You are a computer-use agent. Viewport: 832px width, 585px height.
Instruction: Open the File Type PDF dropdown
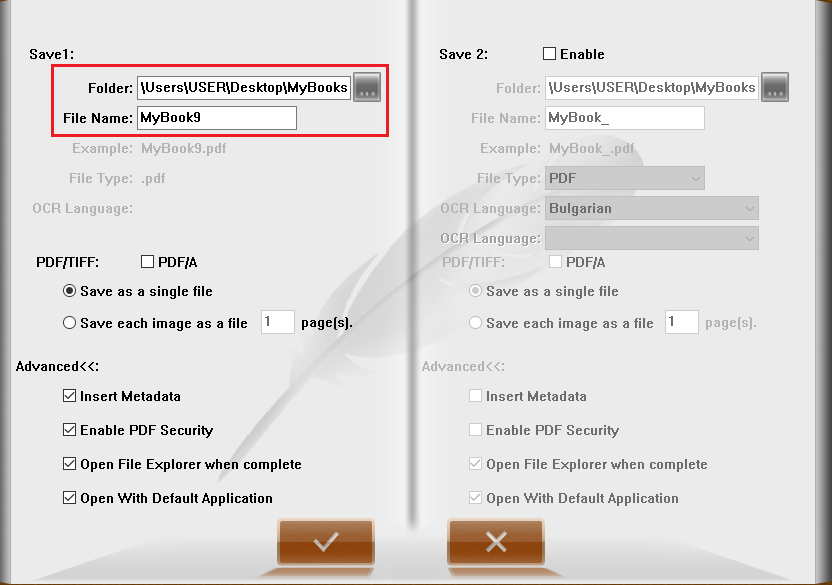[x=624, y=178]
